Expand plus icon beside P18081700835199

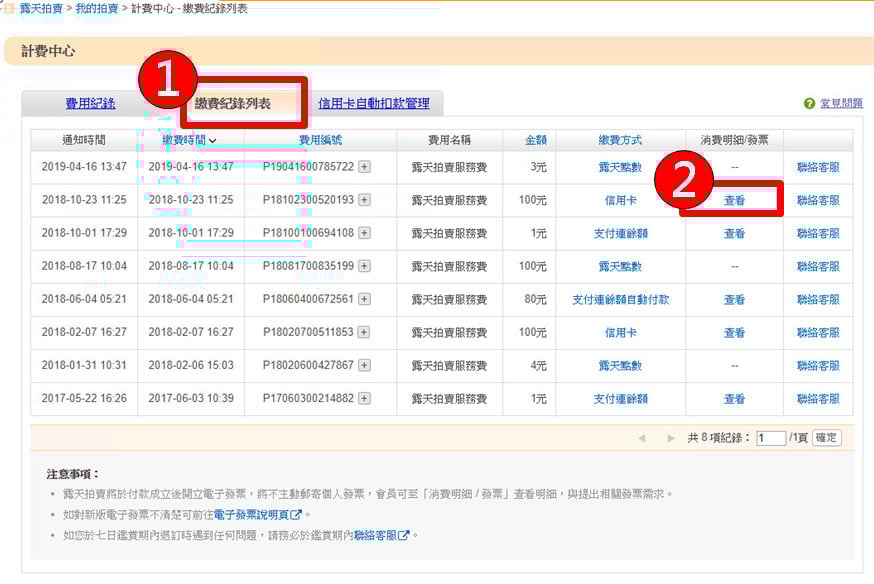[x=364, y=266]
